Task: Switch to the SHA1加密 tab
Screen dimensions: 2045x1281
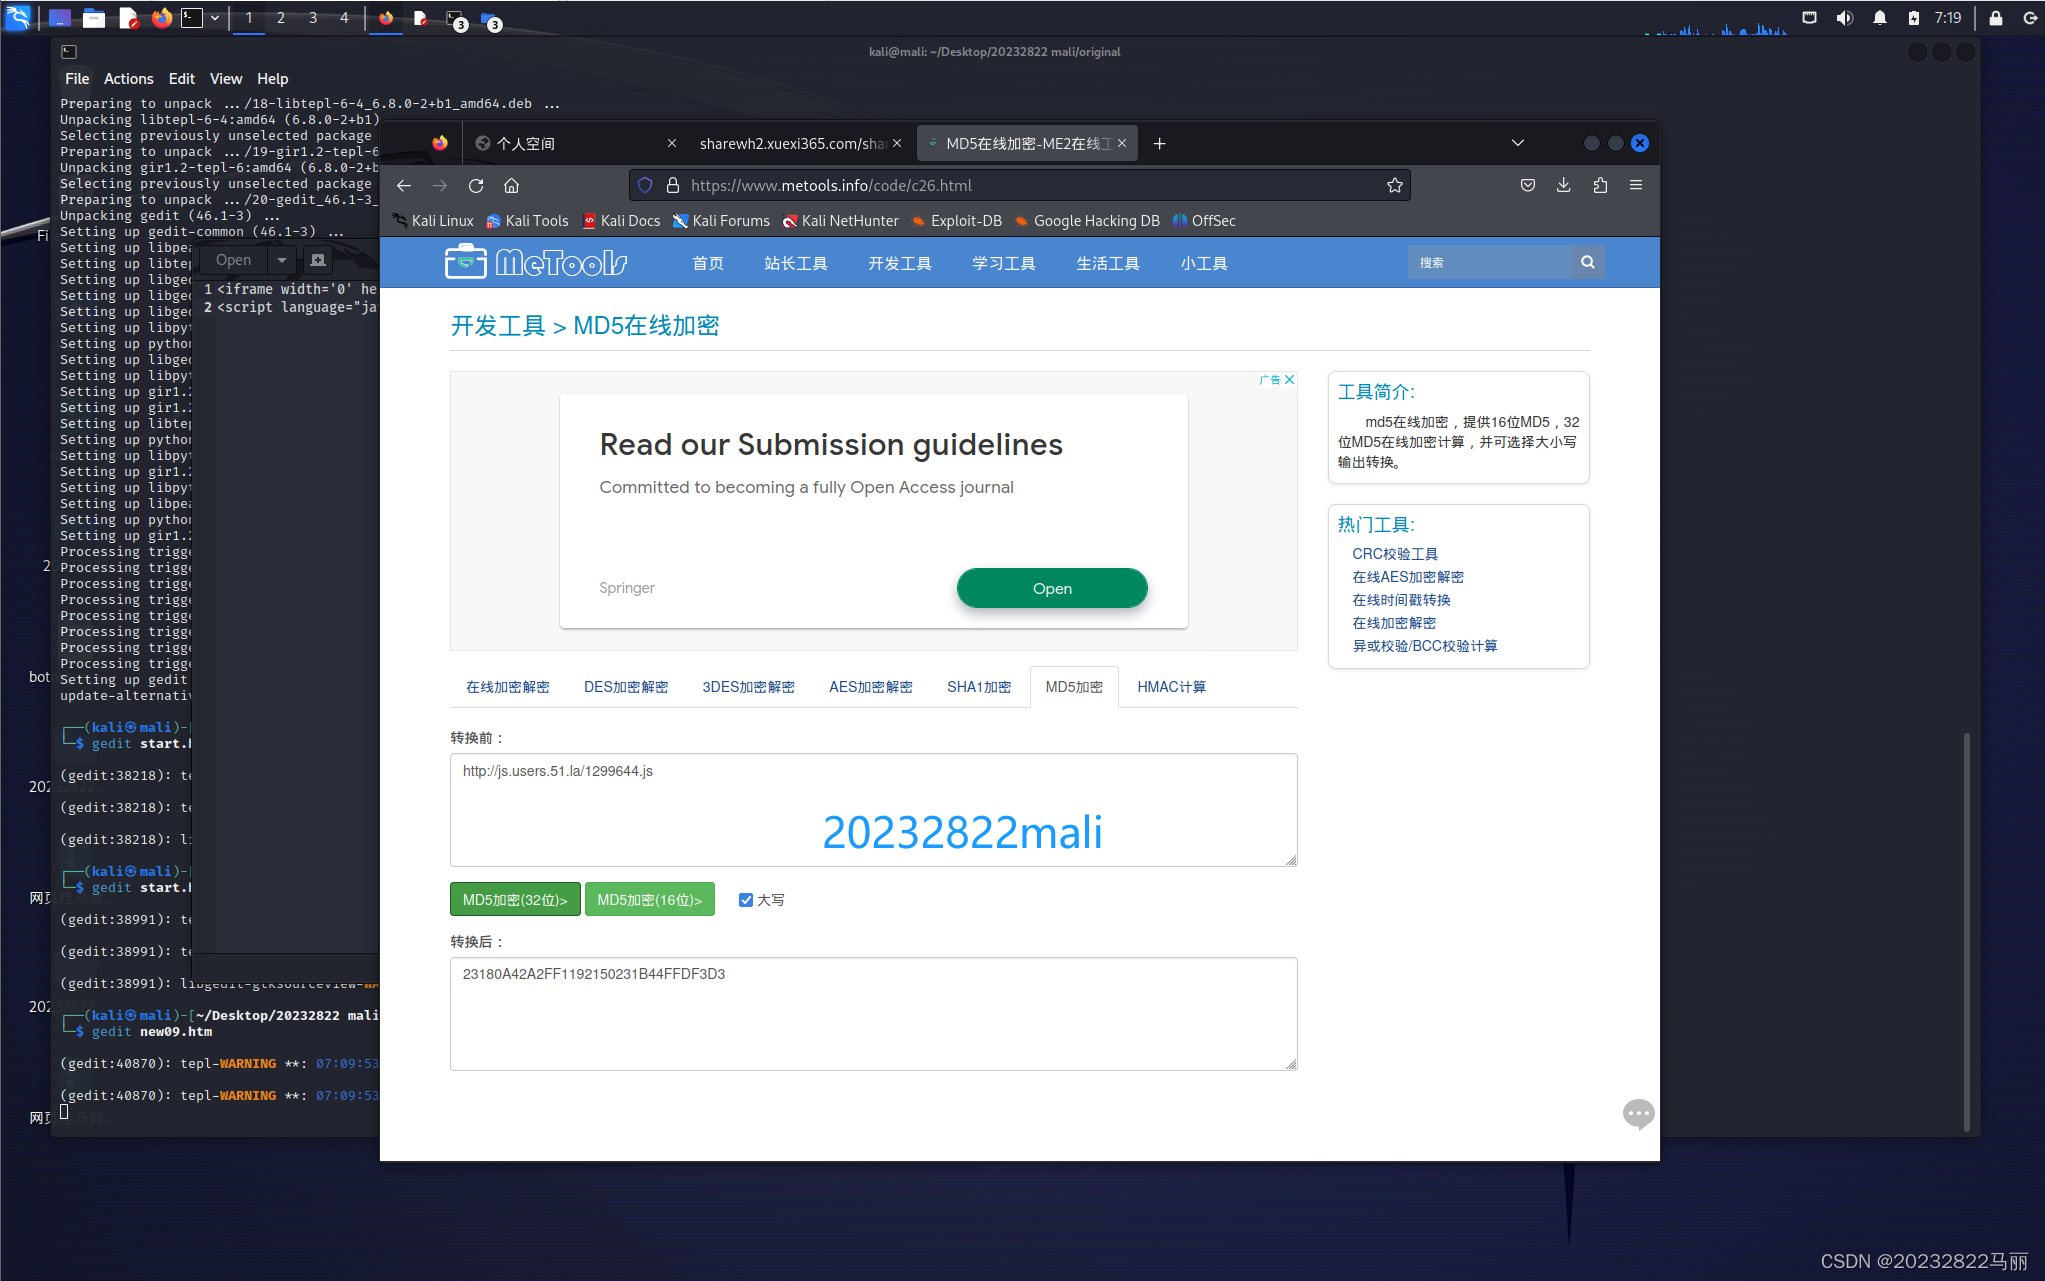Action: (x=979, y=688)
